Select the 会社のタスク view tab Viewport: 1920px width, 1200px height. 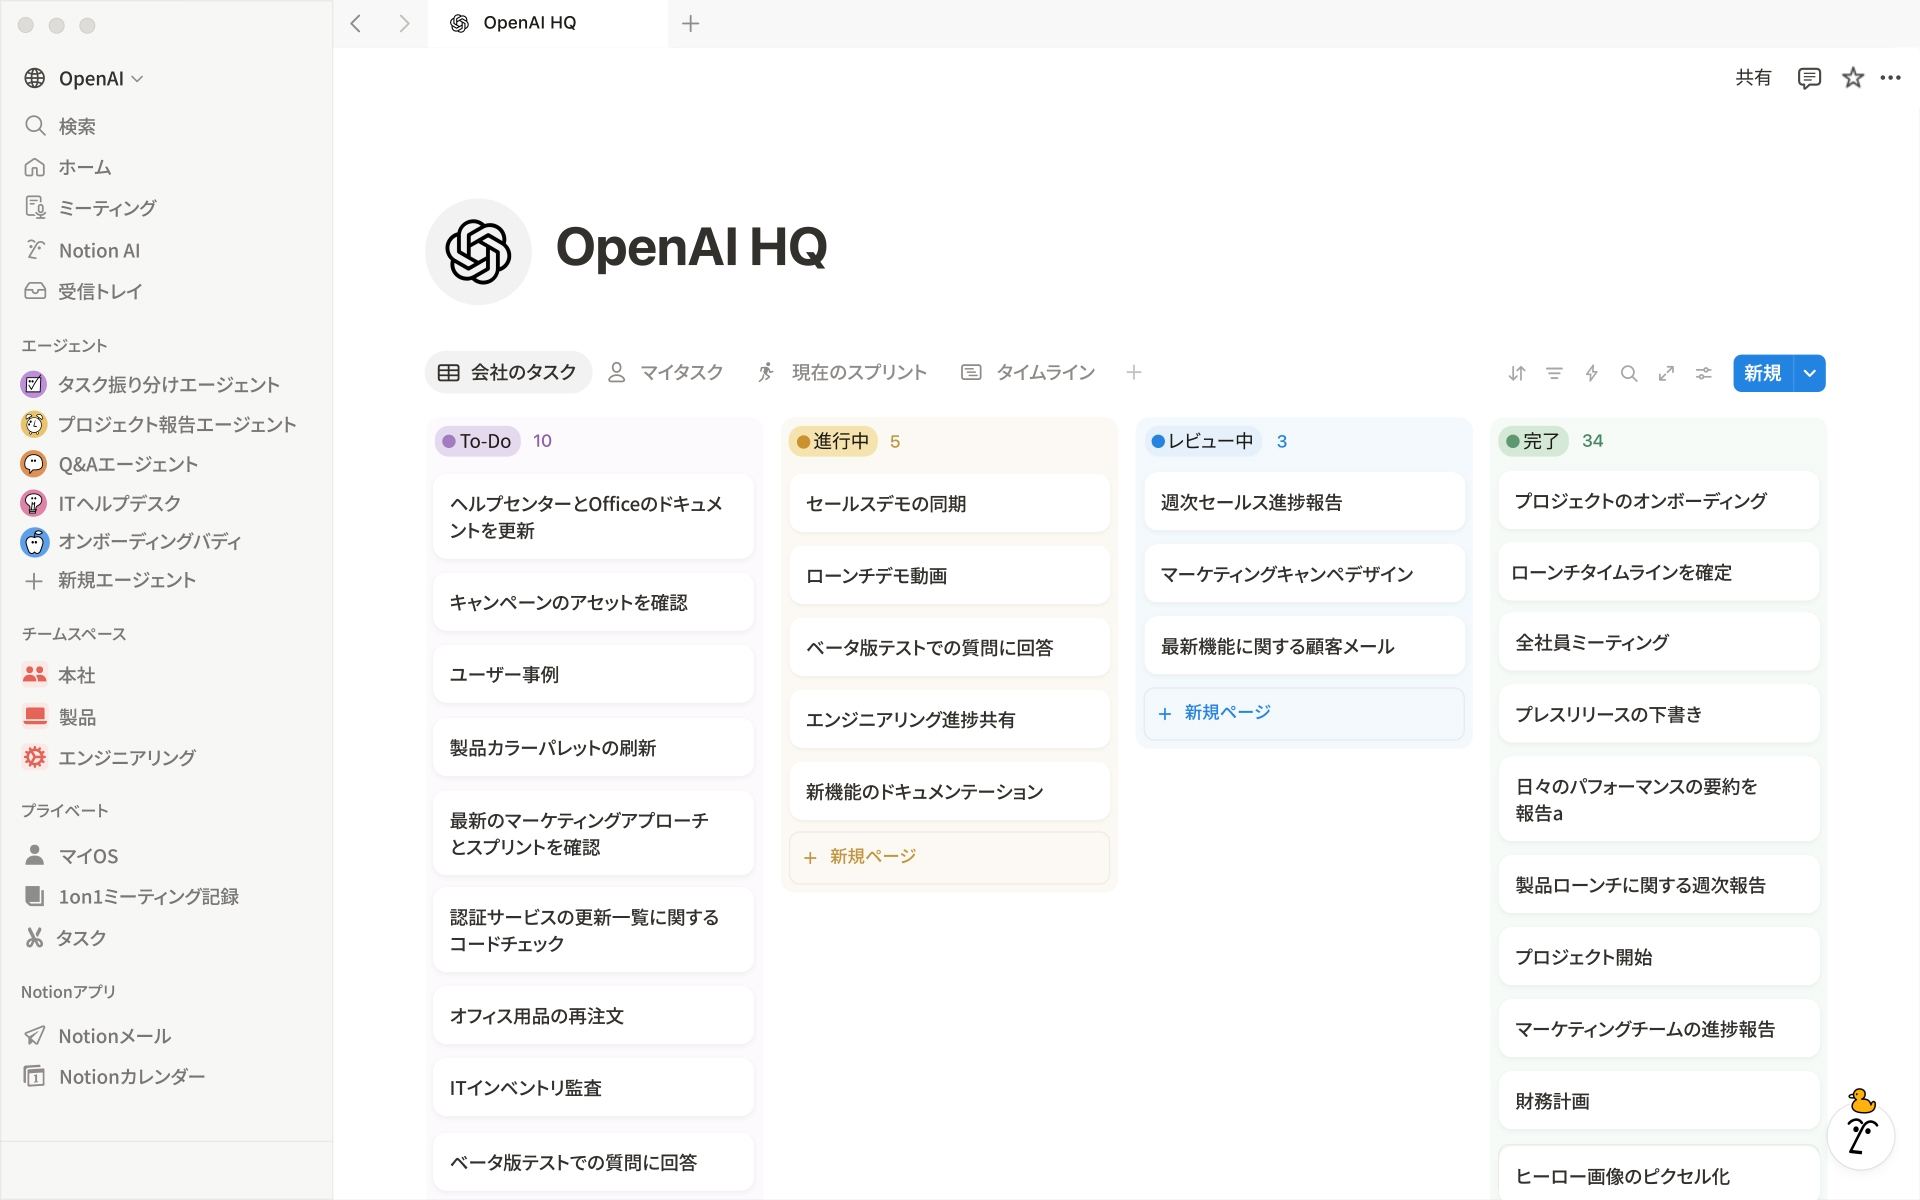point(508,372)
